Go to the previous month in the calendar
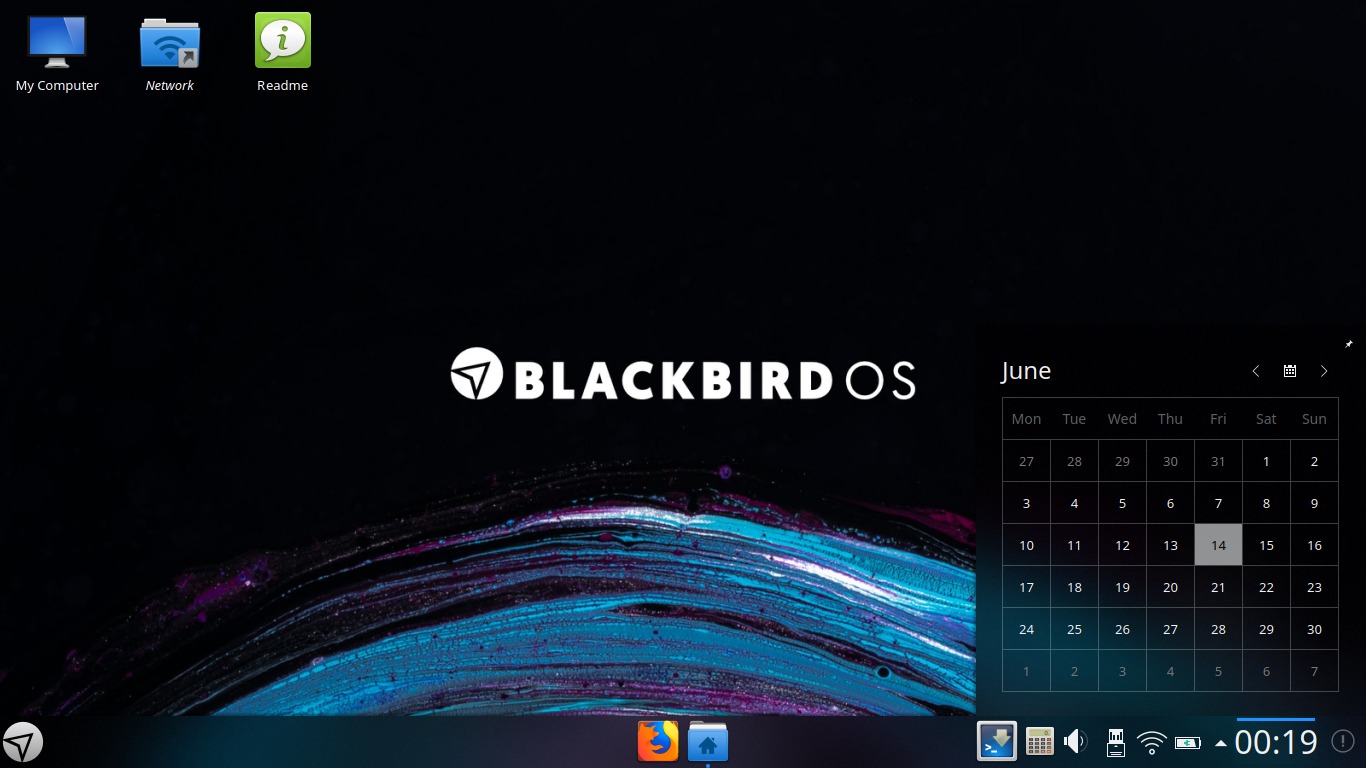Screen dimensions: 1366x768 [1256, 371]
